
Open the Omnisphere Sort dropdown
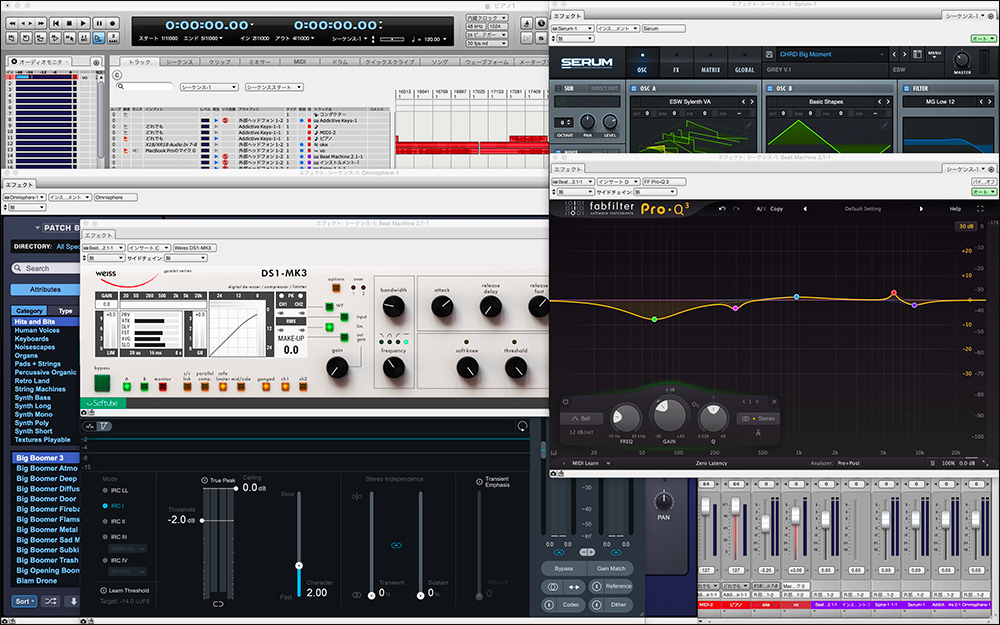(x=24, y=601)
